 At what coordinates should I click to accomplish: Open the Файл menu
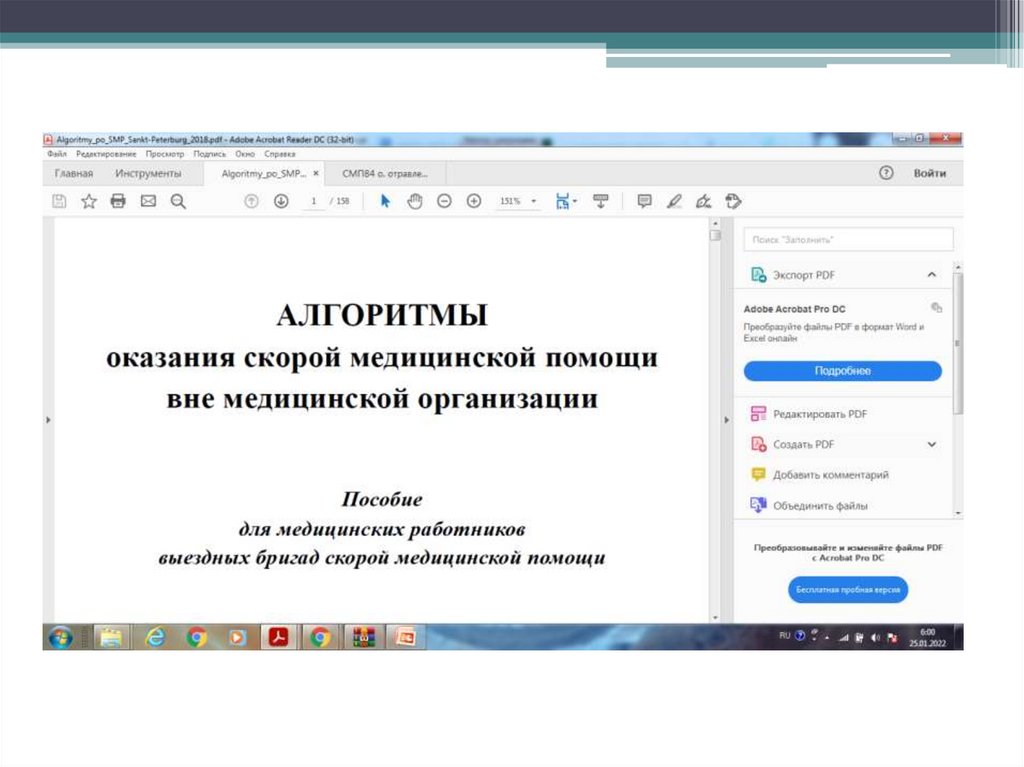click(56, 155)
